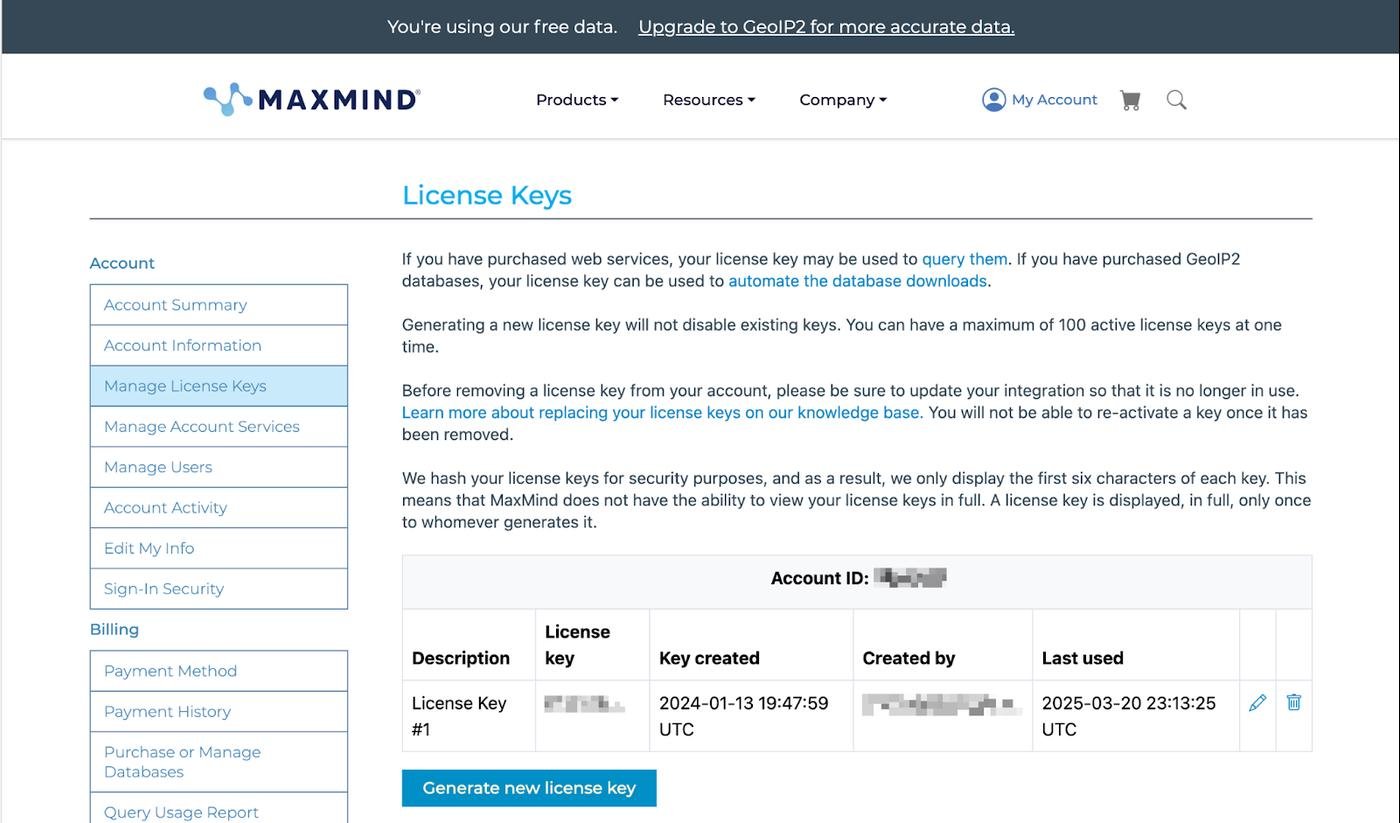1400x823 pixels.
Task: Expand the Resources dropdown menu
Action: [709, 100]
